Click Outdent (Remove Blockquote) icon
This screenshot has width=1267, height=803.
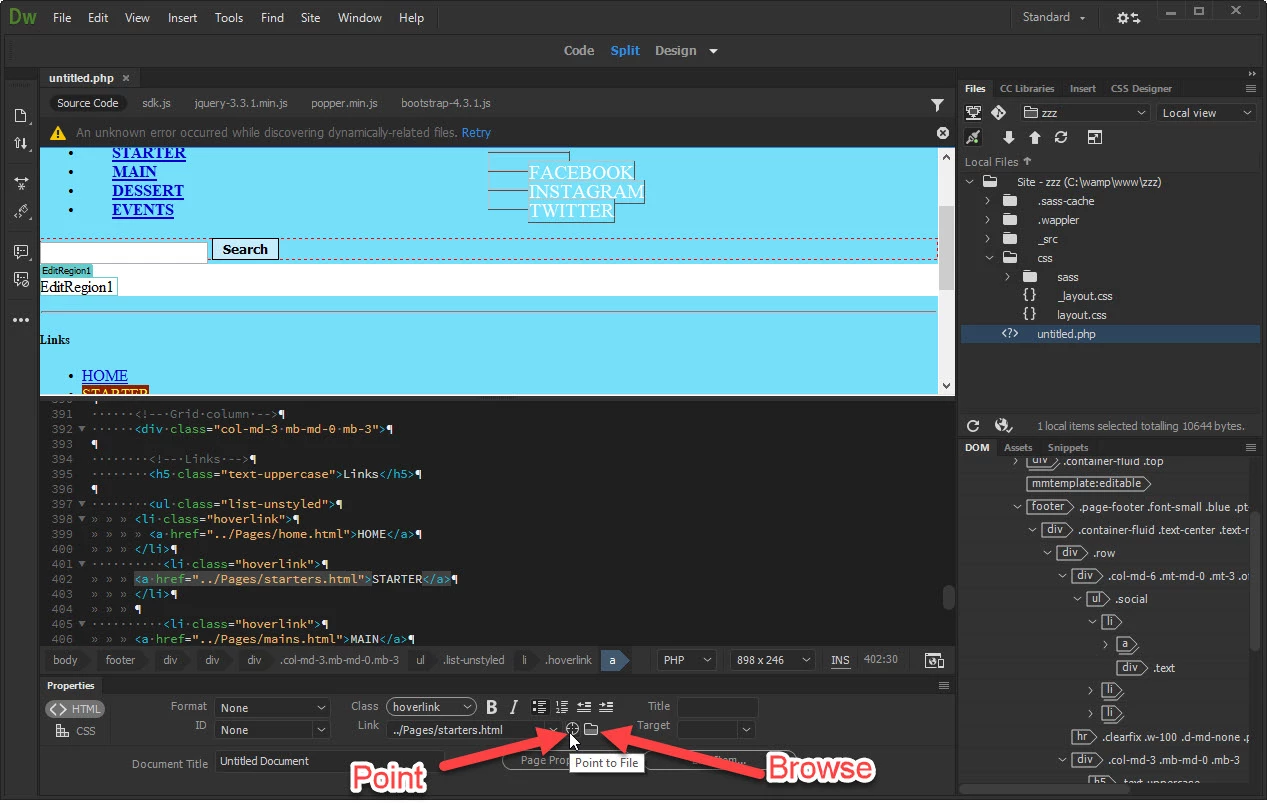coord(584,707)
